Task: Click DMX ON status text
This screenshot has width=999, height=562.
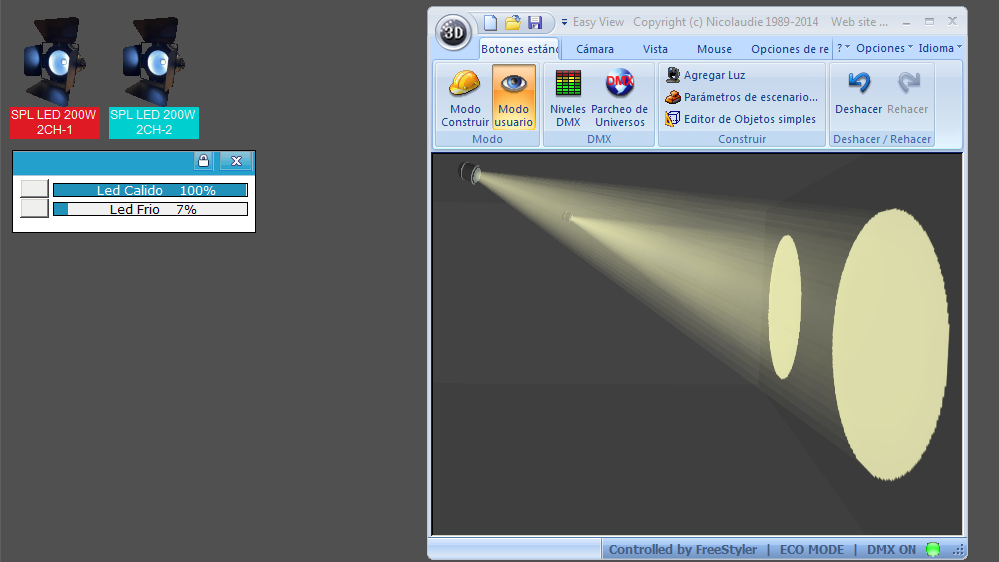Action: (x=891, y=549)
